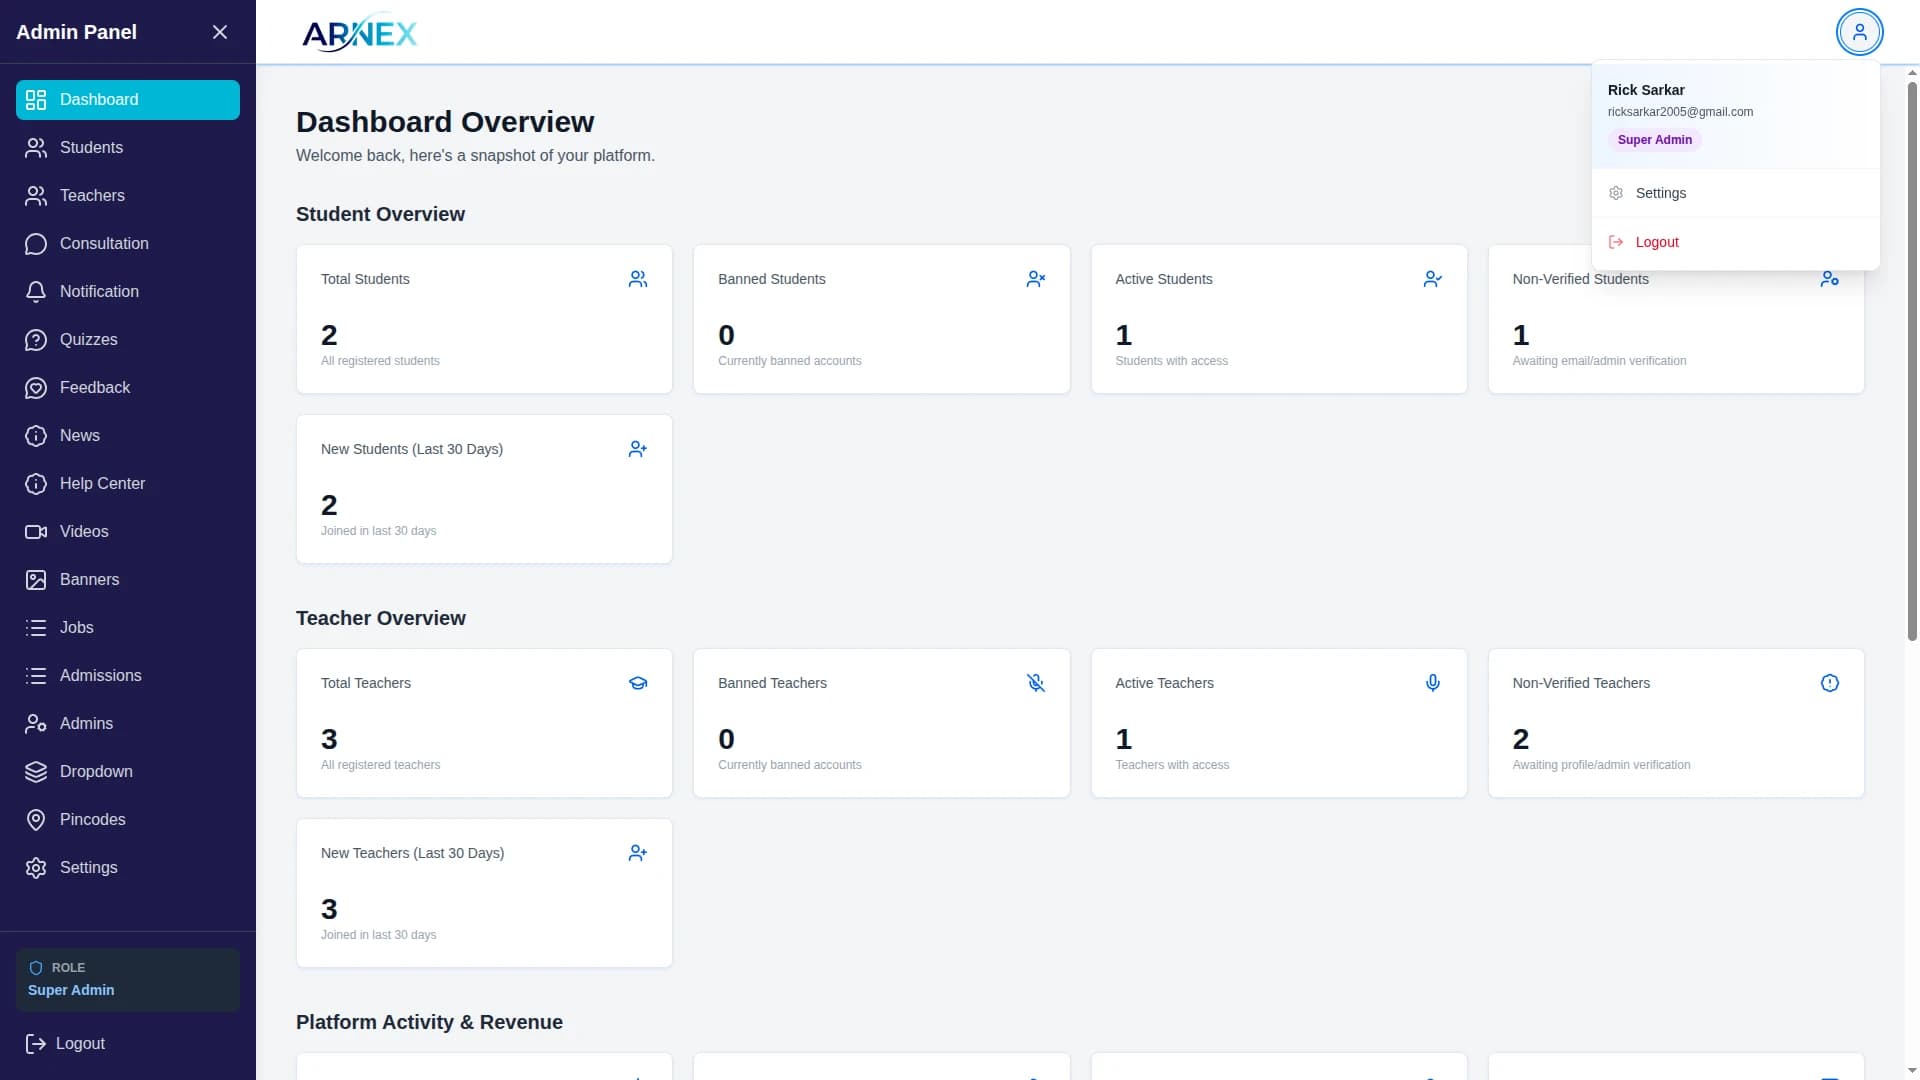1920x1080 pixels.
Task: Go to Students page in sidebar
Action: point(91,148)
